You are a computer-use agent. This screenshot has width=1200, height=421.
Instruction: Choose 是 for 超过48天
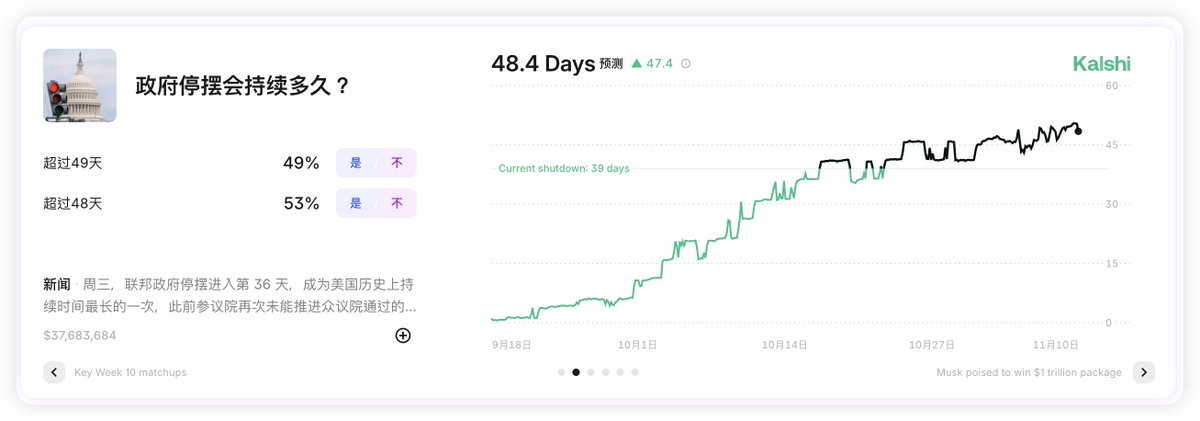pyautogui.click(x=355, y=204)
